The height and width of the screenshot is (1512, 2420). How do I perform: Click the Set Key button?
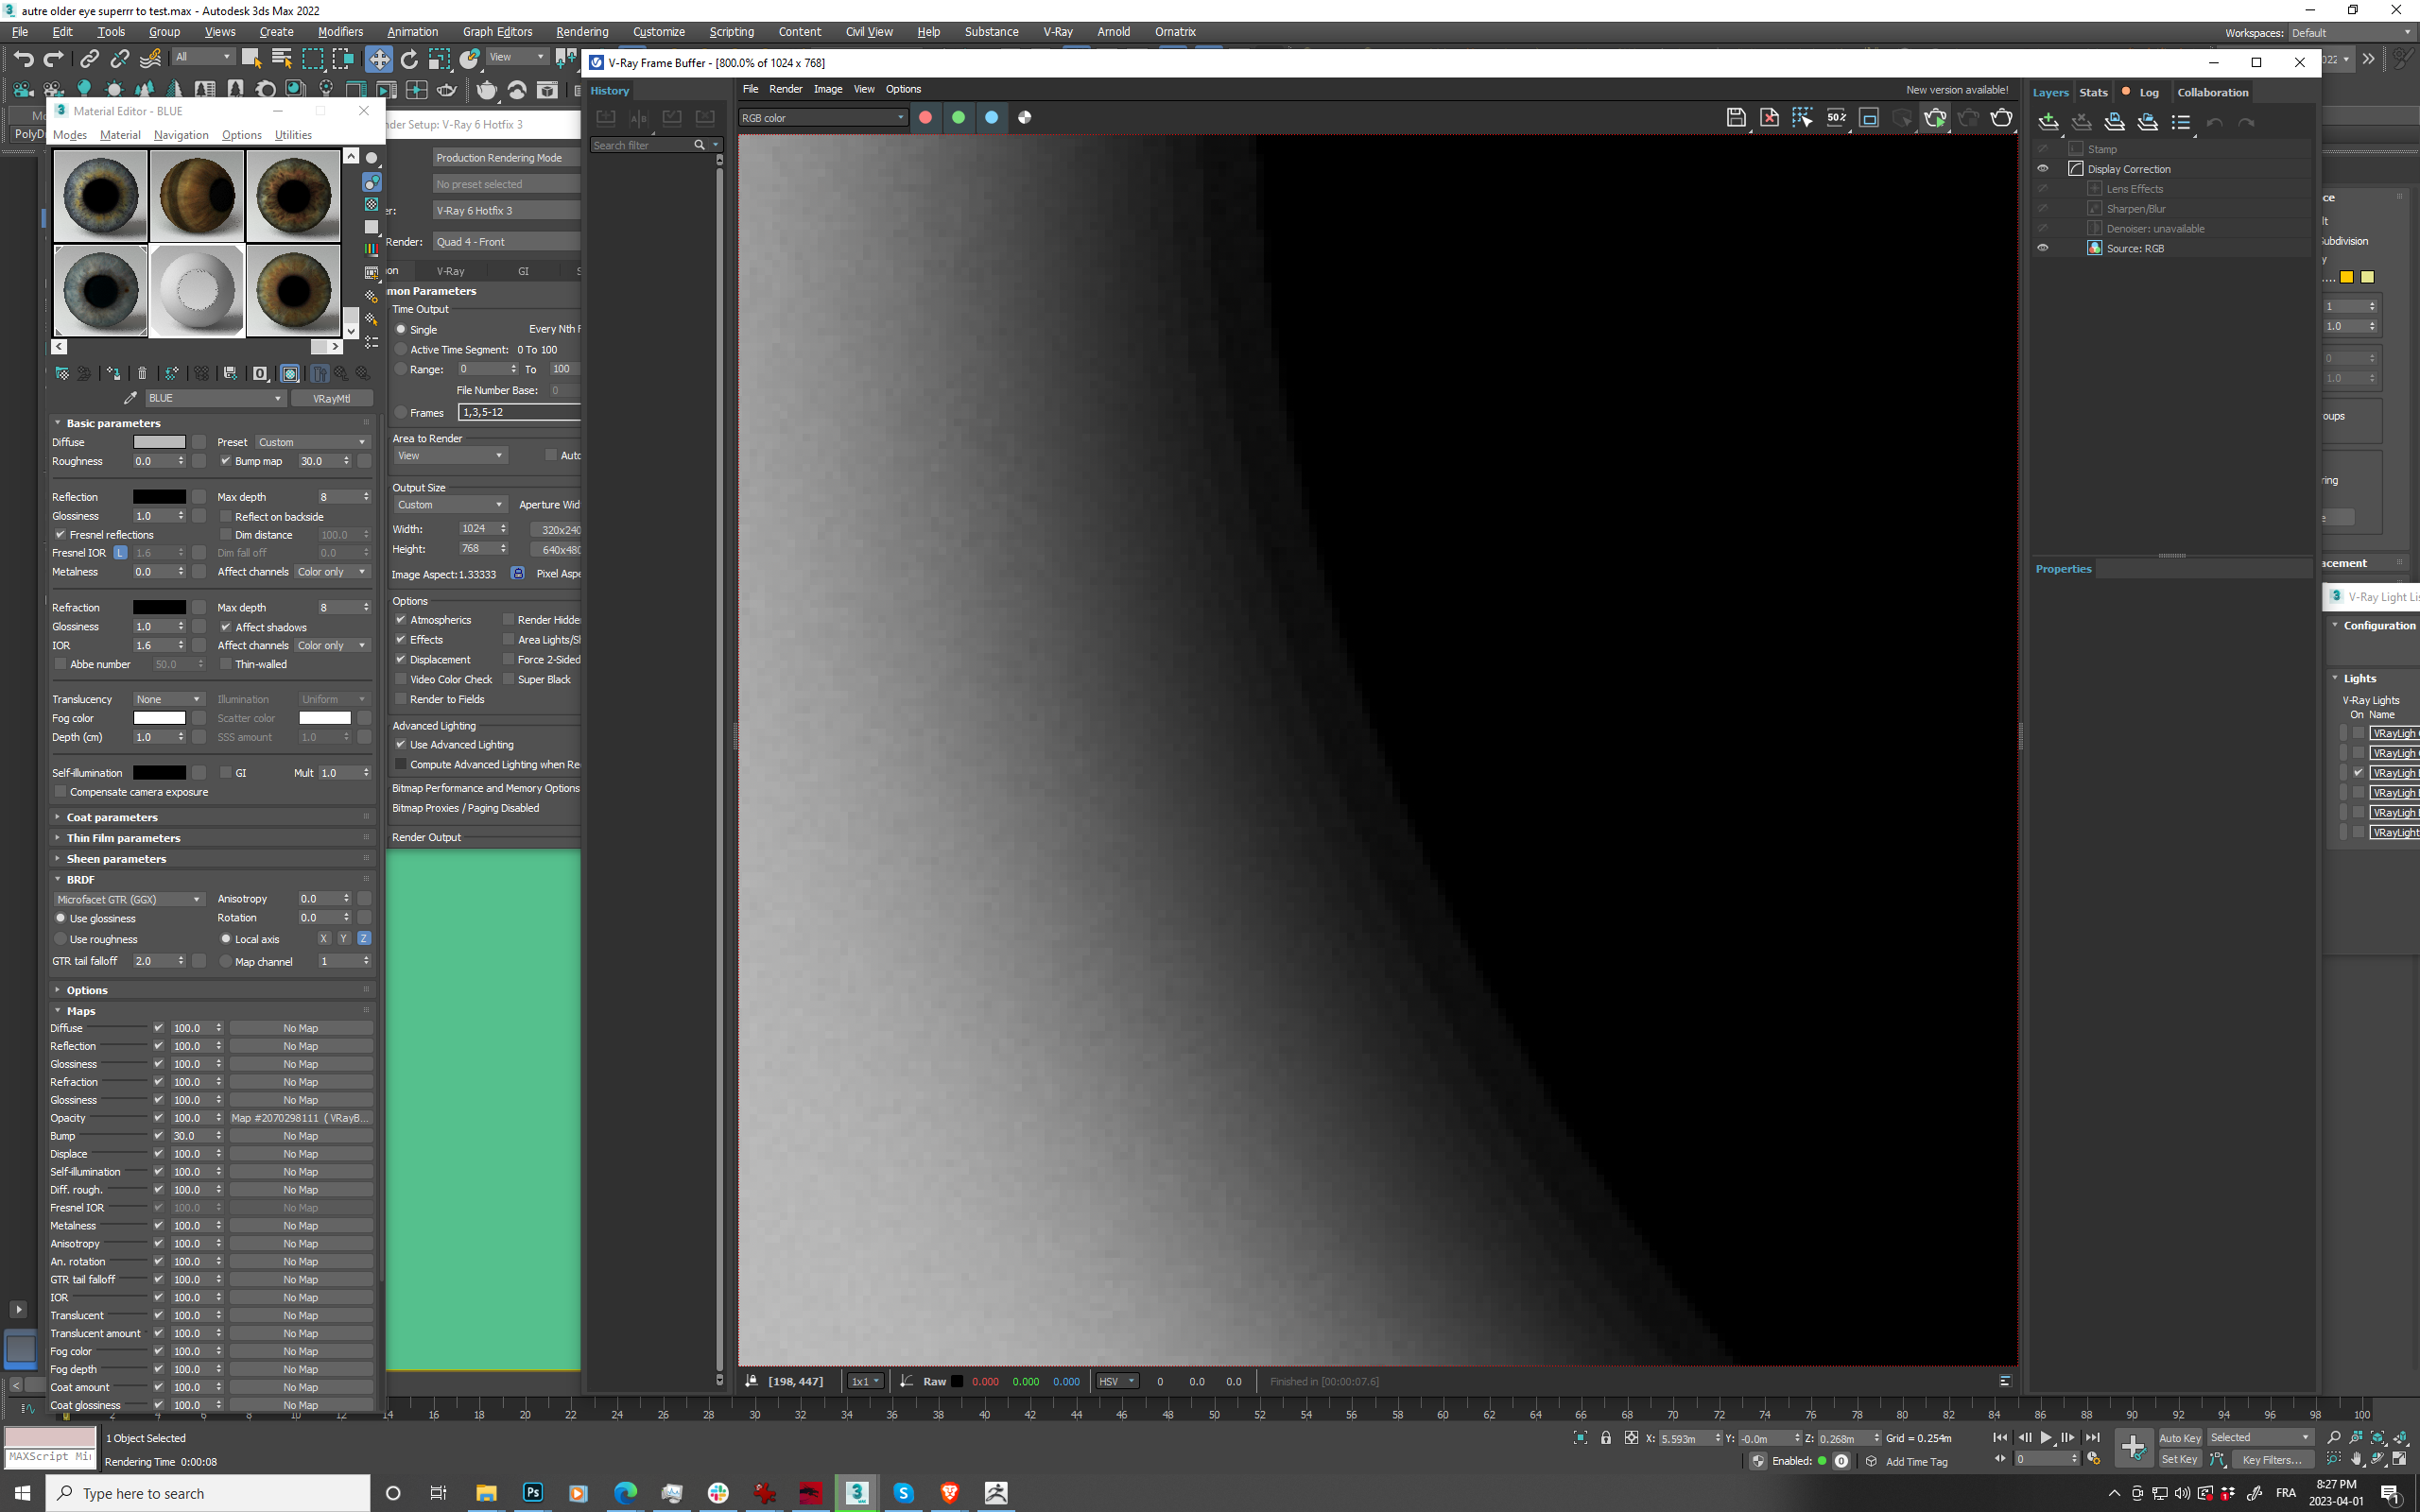click(x=2179, y=1460)
